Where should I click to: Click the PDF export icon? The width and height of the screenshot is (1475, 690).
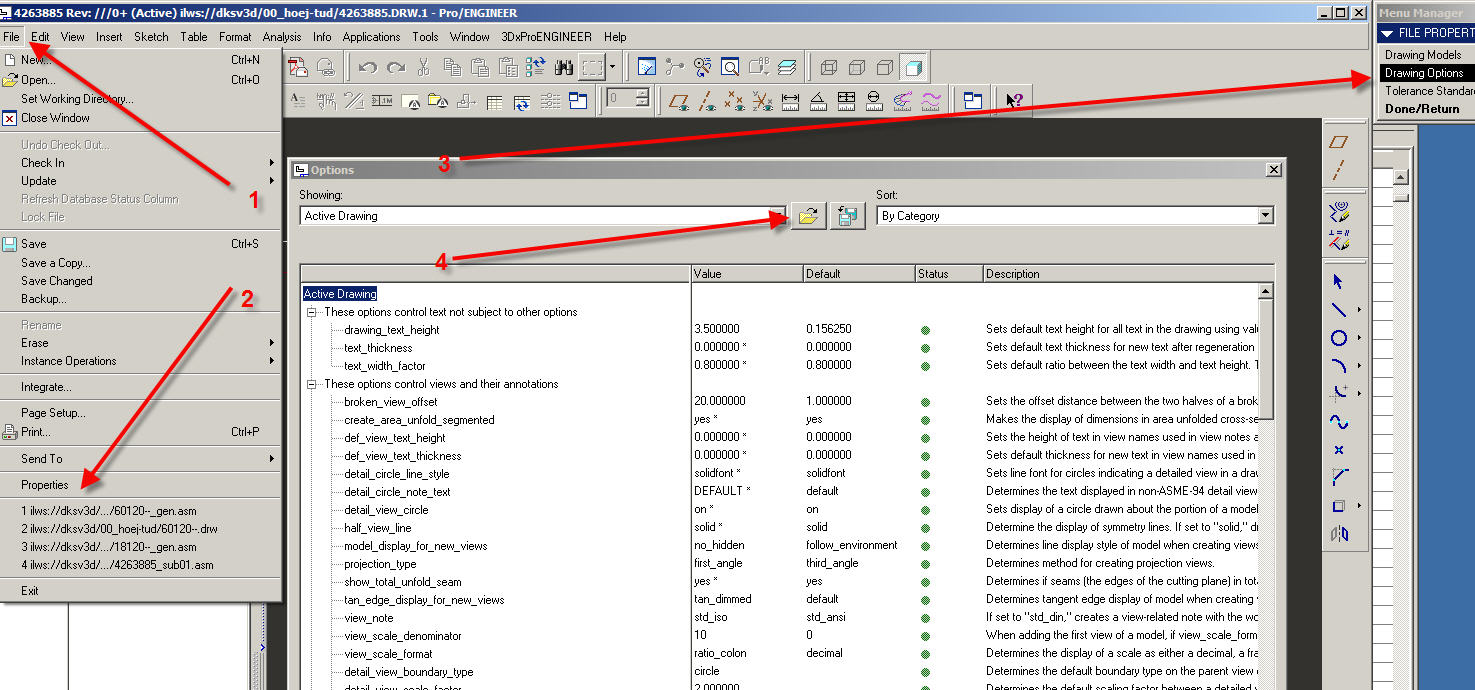pos(299,67)
